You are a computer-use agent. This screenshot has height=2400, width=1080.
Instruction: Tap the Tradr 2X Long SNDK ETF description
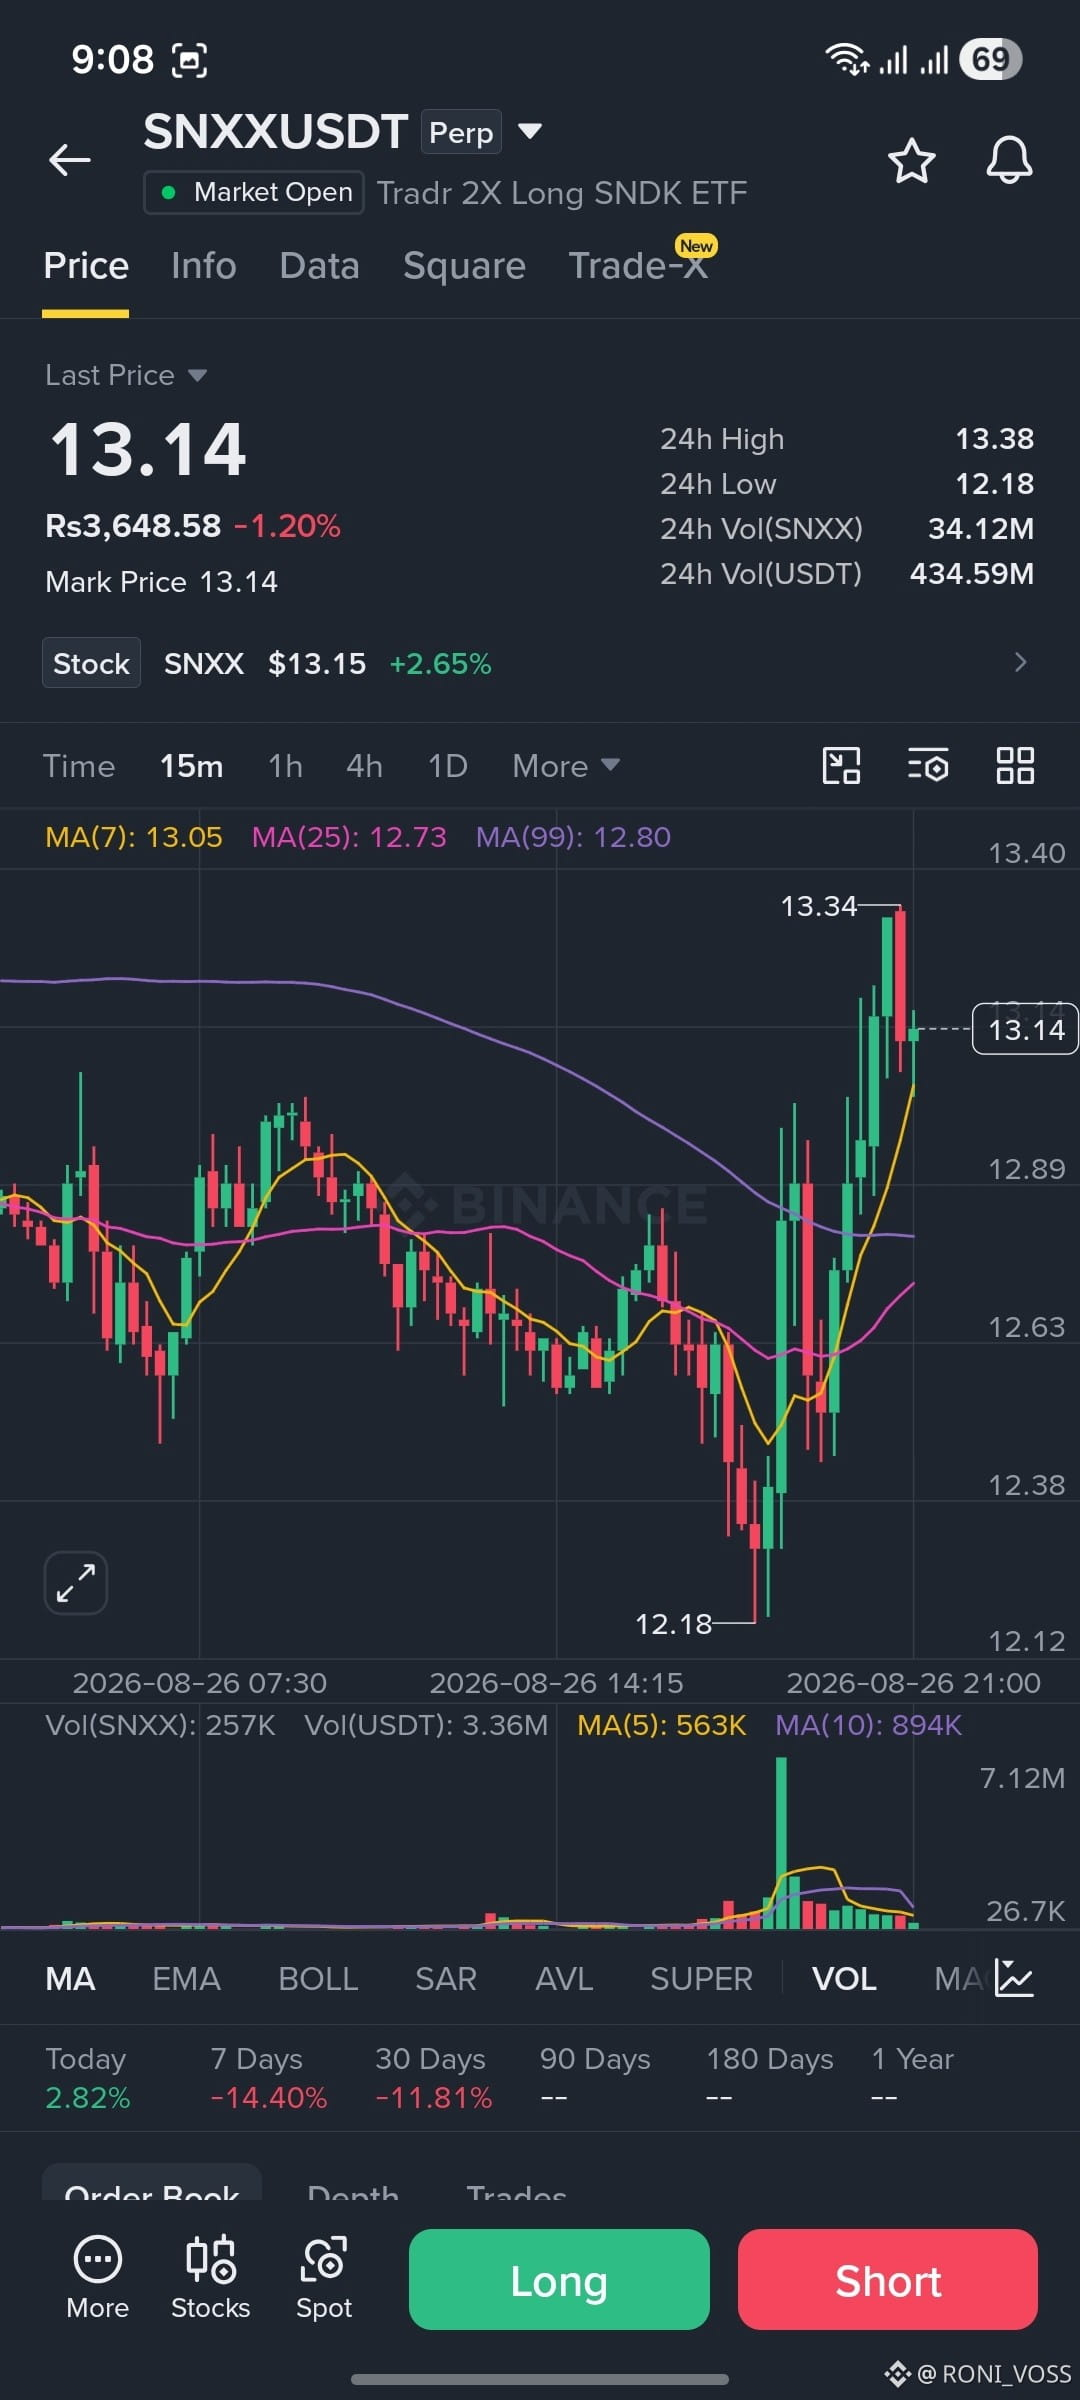[x=562, y=193]
